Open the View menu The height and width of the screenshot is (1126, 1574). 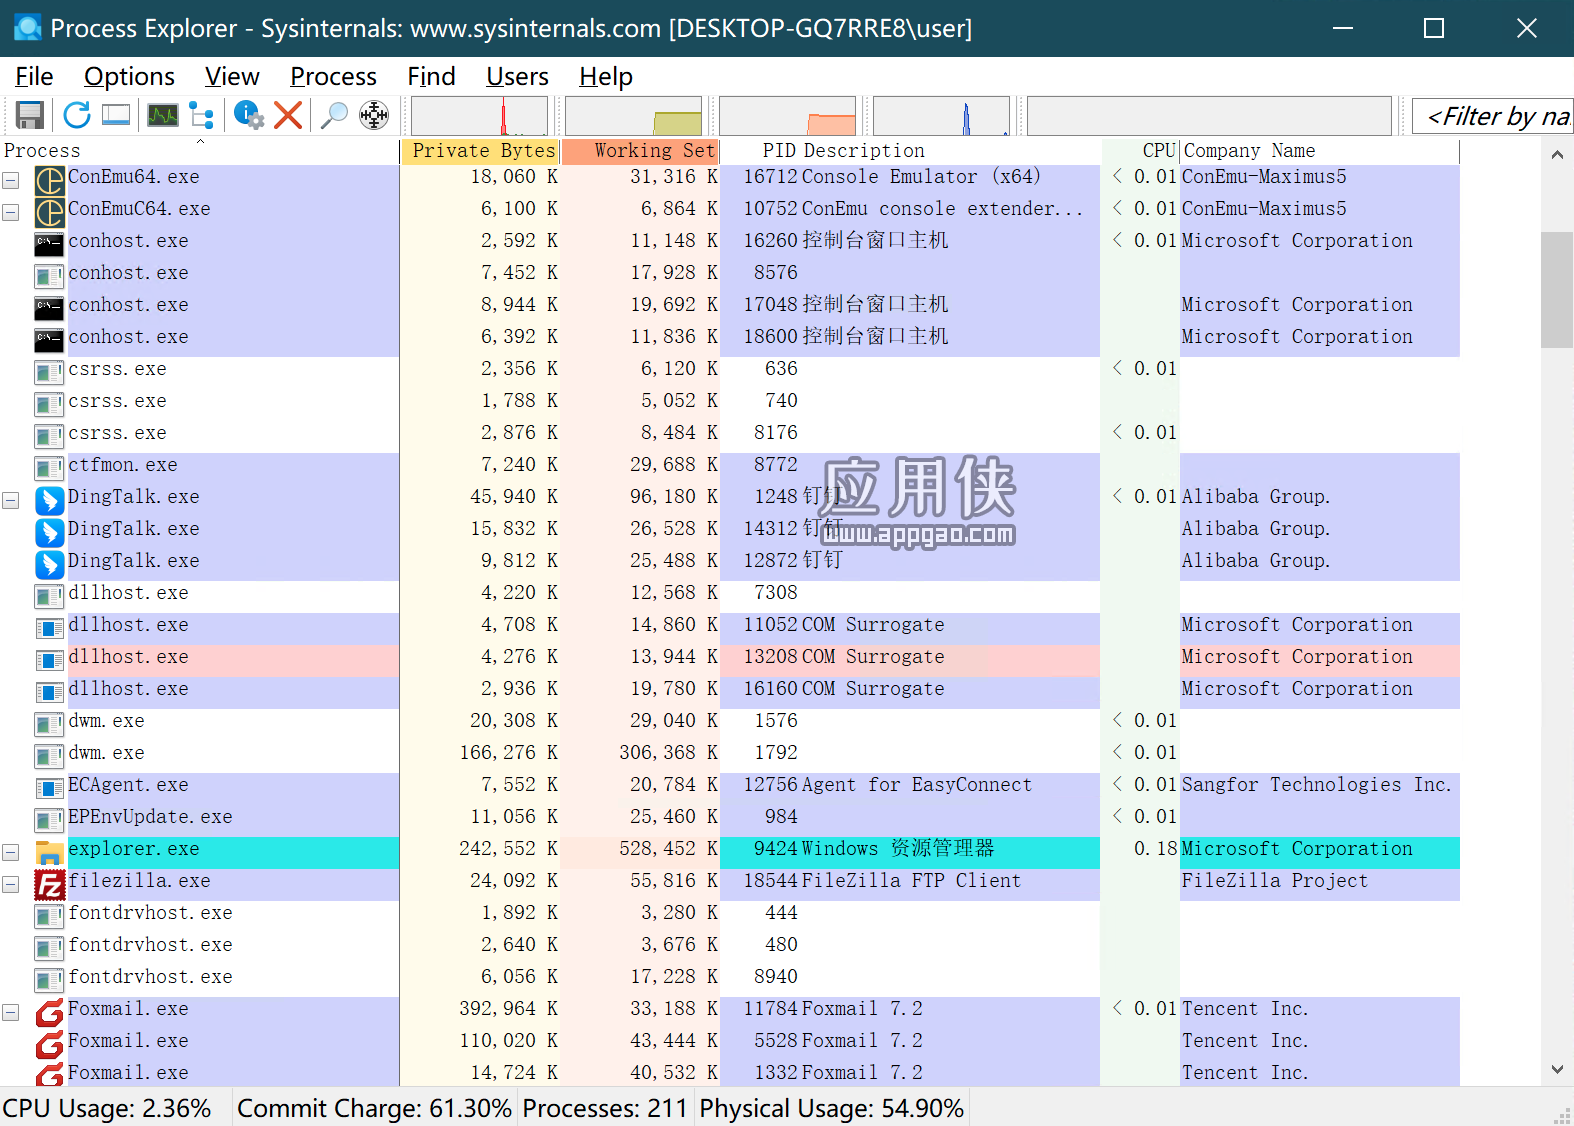(232, 76)
